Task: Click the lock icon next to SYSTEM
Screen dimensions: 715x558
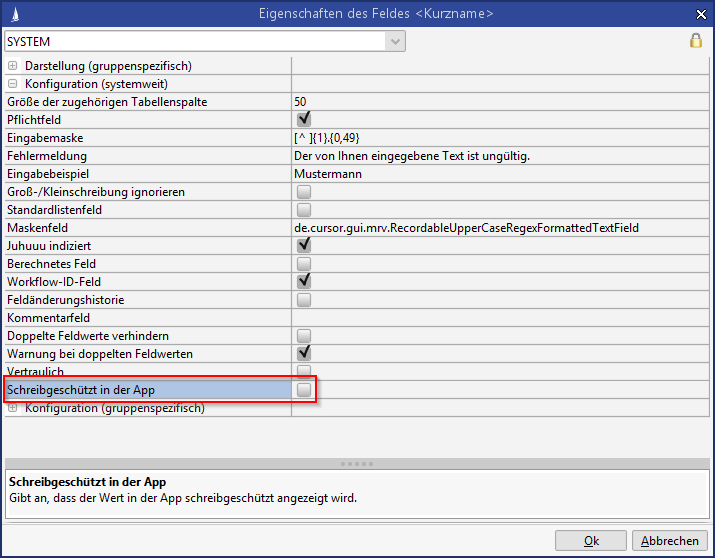Action: [x=696, y=41]
